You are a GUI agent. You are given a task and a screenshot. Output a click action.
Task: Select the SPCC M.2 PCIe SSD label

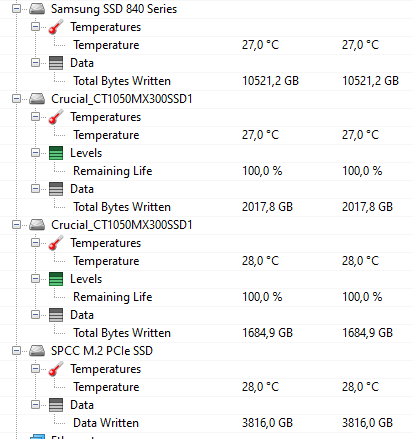pos(102,351)
